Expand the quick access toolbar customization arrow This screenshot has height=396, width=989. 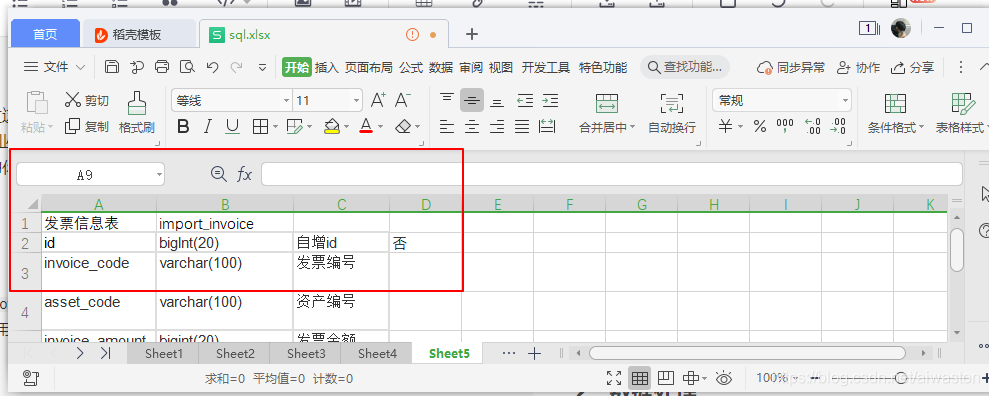click(x=262, y=67)
